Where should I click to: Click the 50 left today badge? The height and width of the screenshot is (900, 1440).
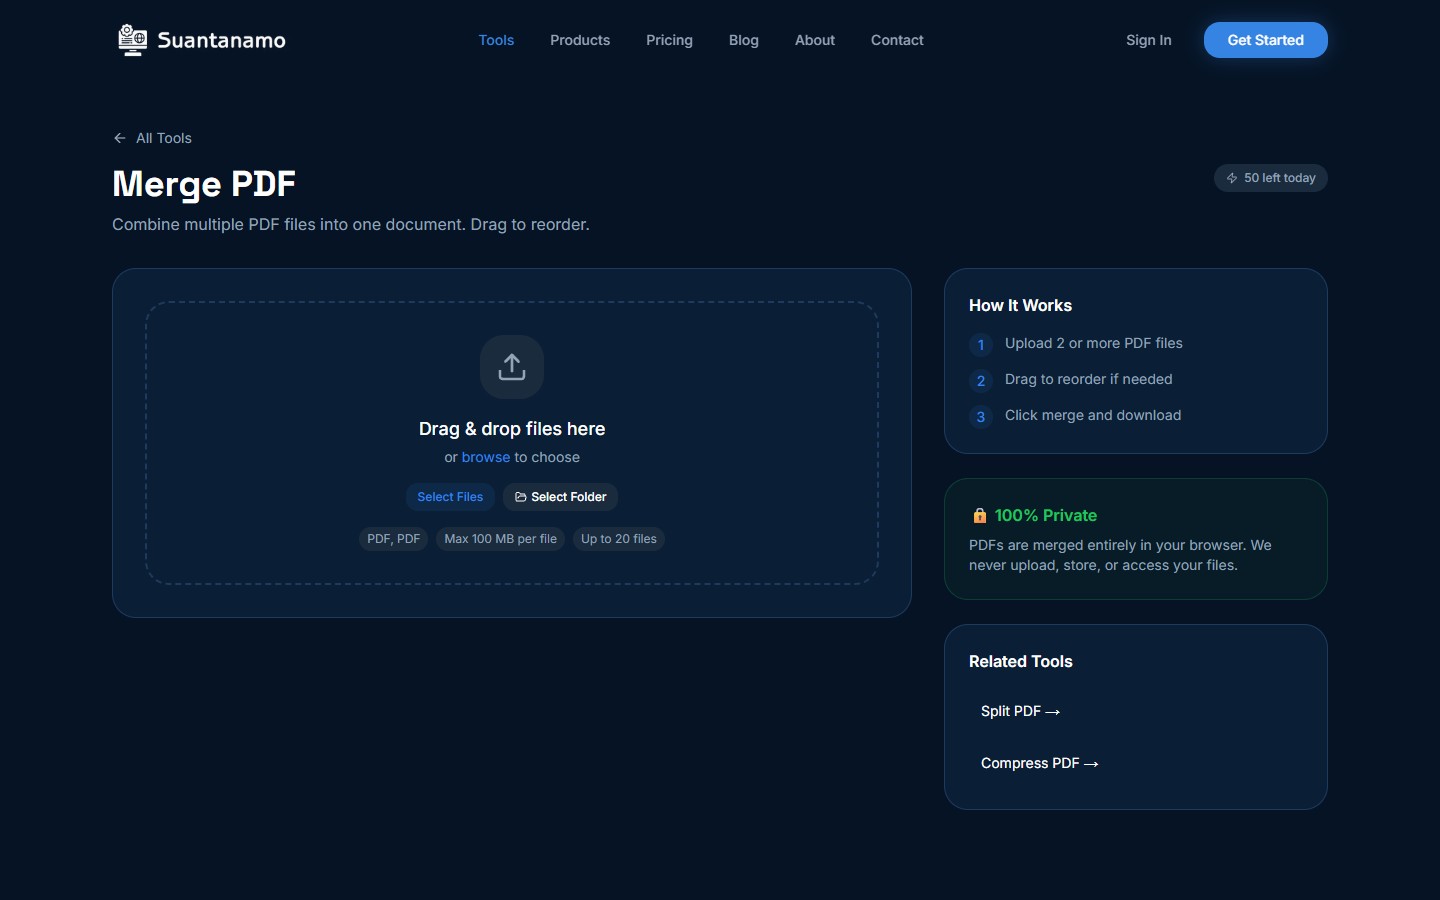click(x=1271, y=178)
